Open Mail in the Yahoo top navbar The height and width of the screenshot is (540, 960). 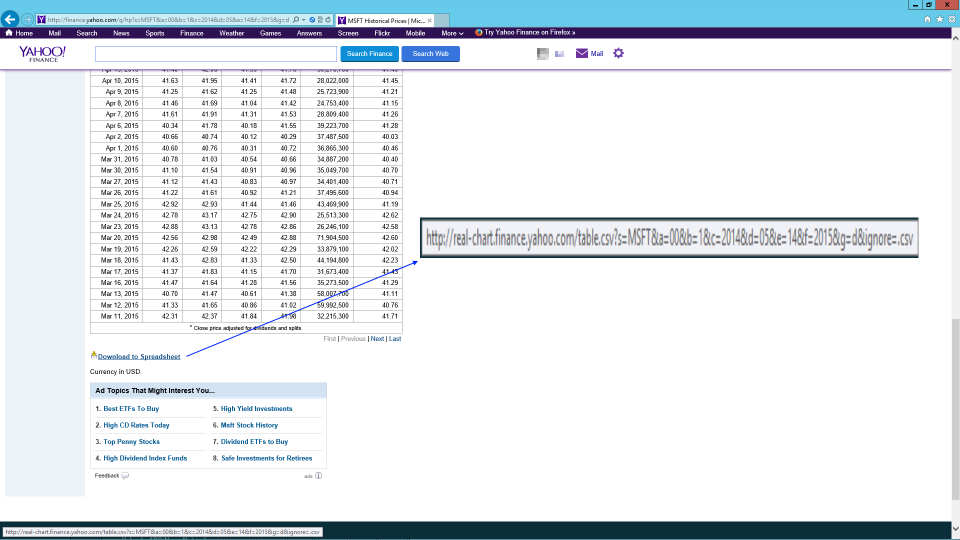[54, 33]
